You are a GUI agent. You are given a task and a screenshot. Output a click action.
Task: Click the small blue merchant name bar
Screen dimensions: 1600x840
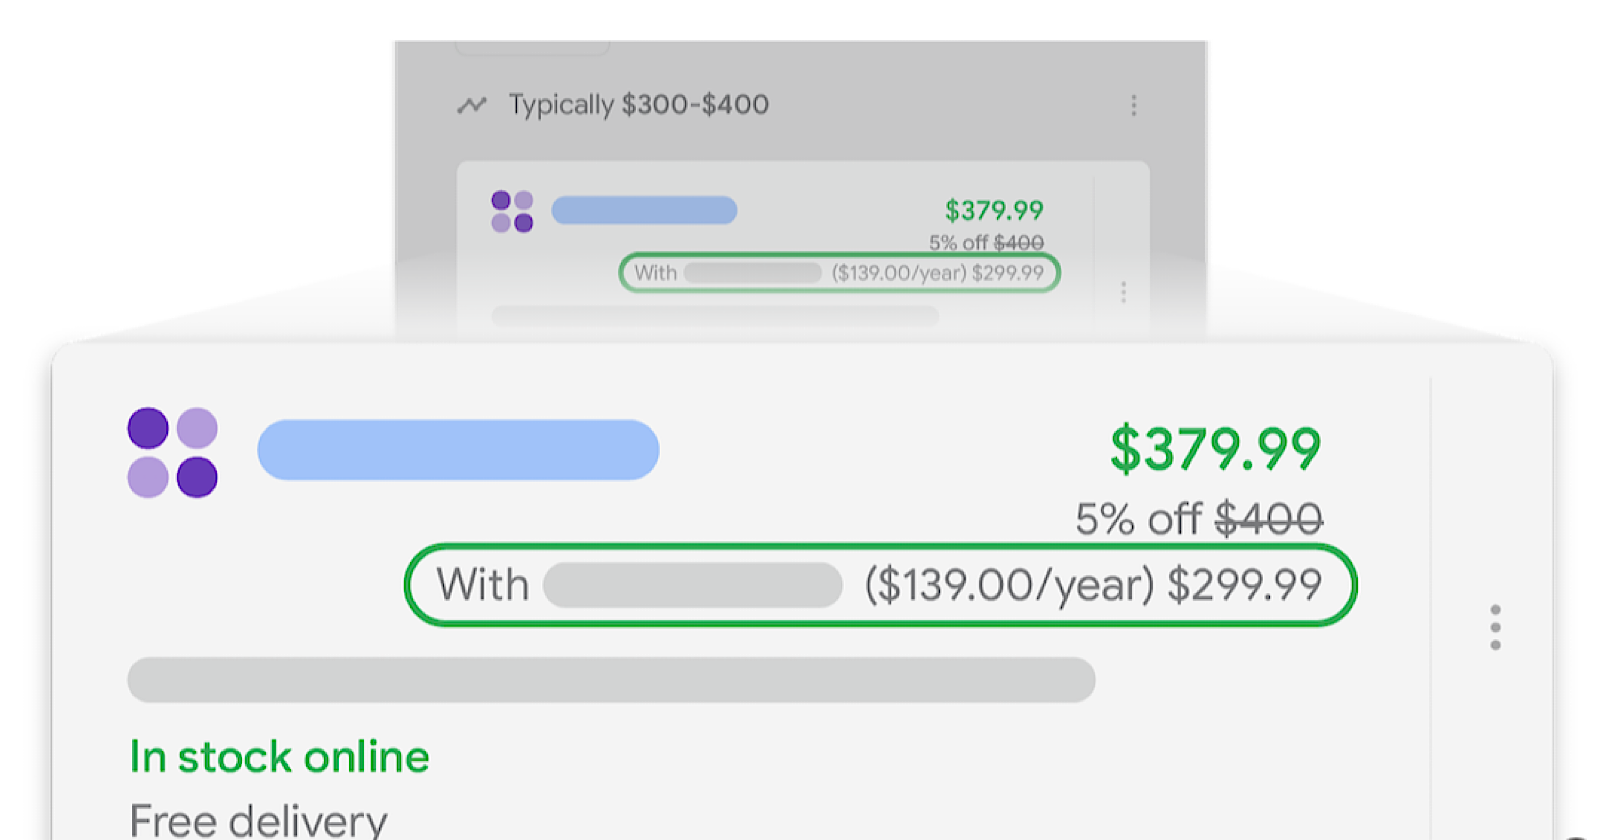pos(644,210)
